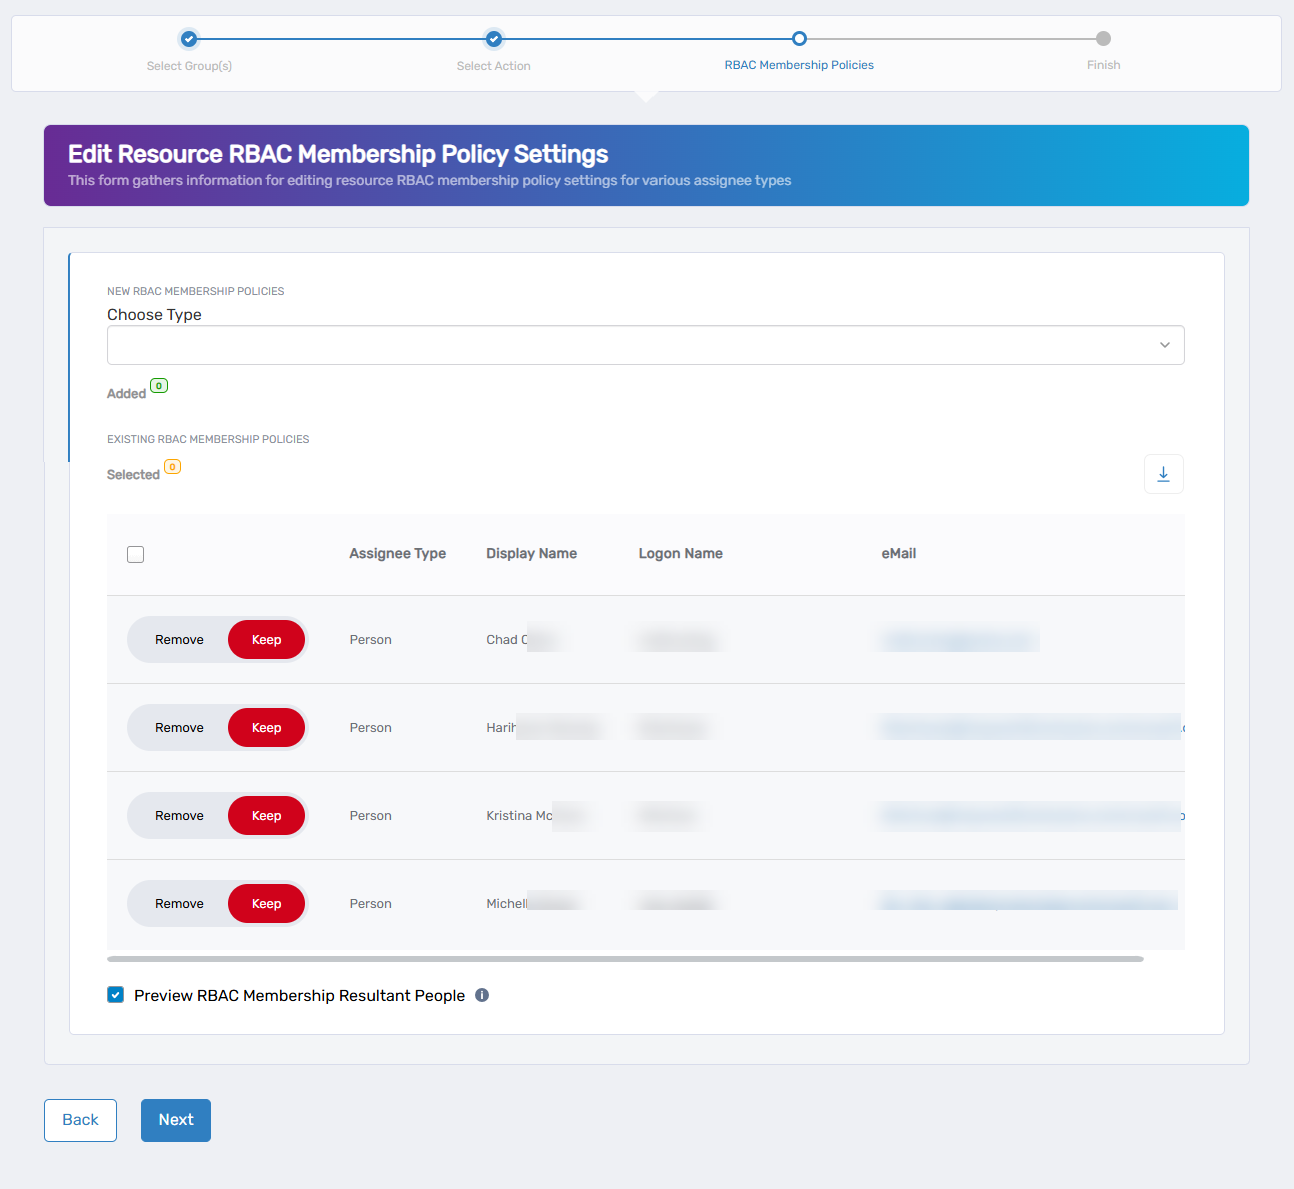Viewport: 1294px width, 1189px height.
Task: Click the Next button to proceed
Action: [175, 1120]
